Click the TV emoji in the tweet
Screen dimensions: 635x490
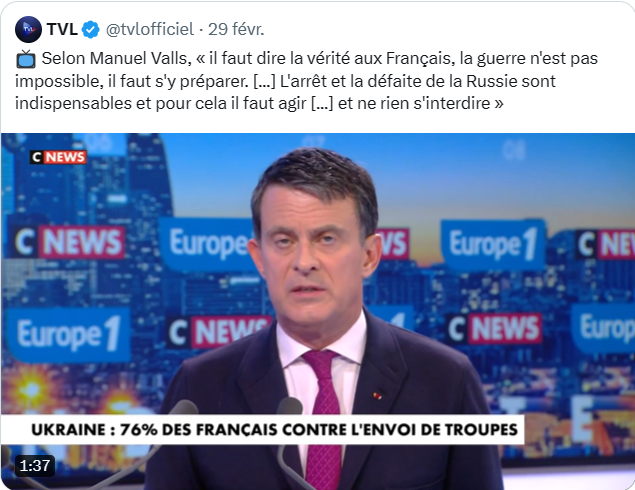click(x=26, y=59)
